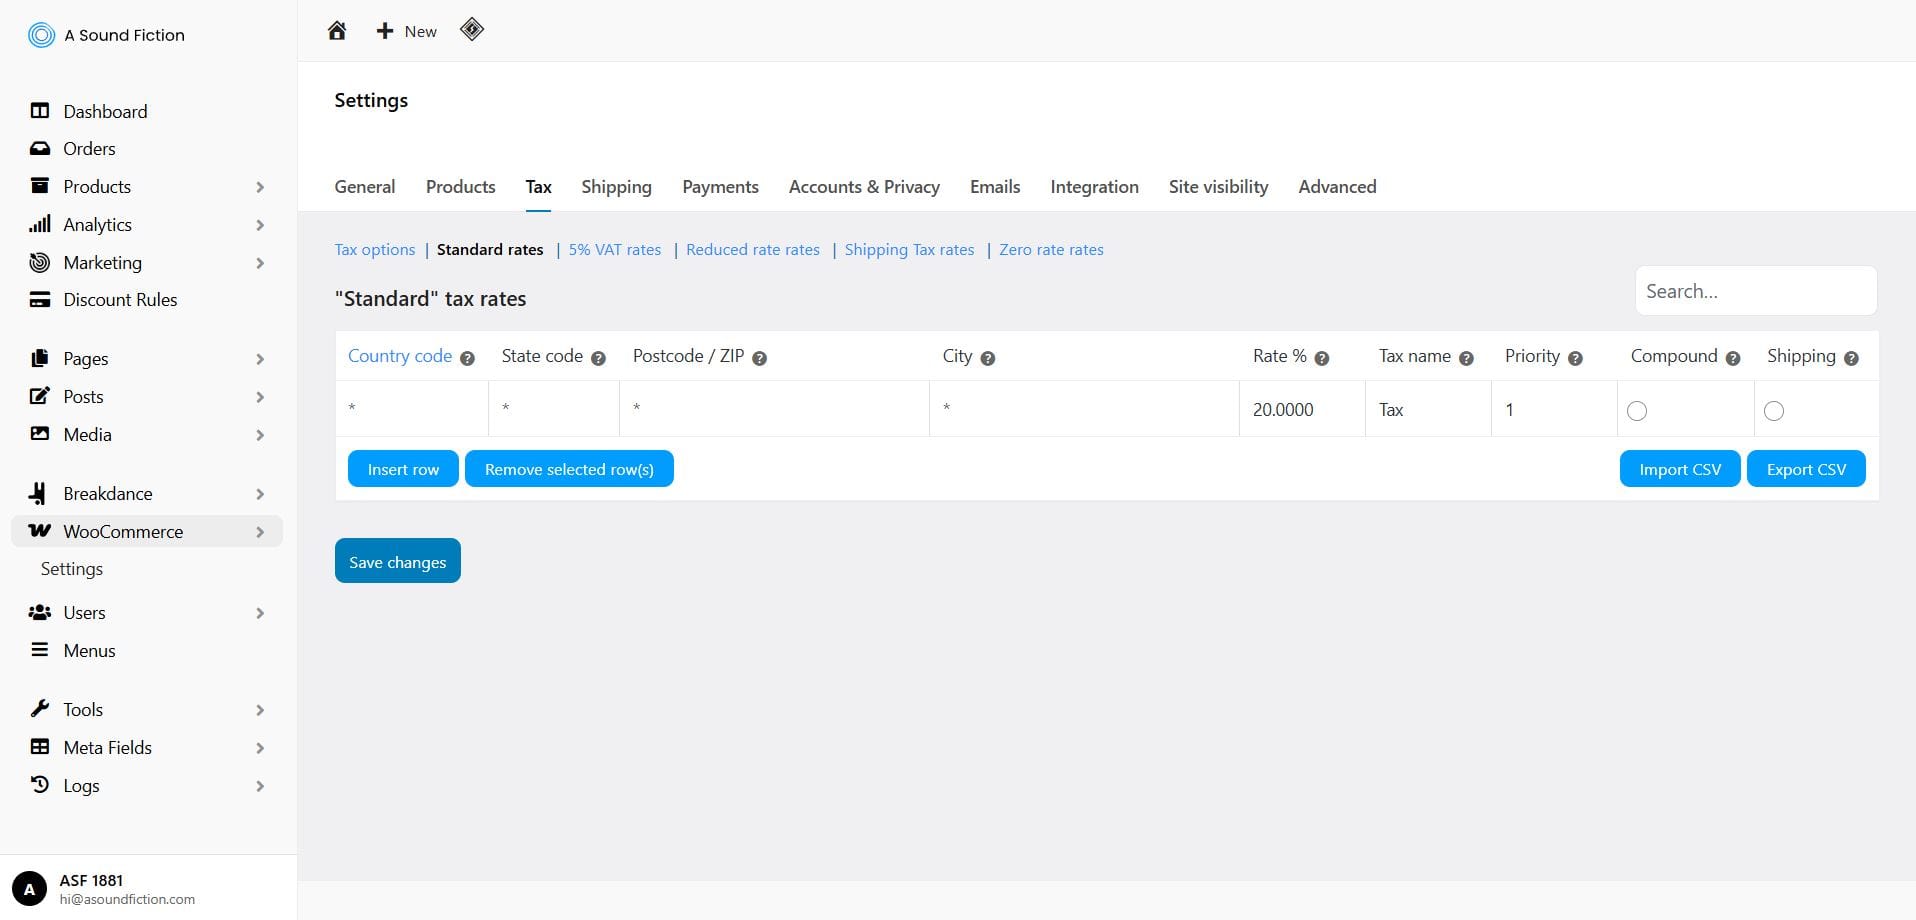Expand the Products sidebar submenu

pyautogui.click(x=260, y=187)
